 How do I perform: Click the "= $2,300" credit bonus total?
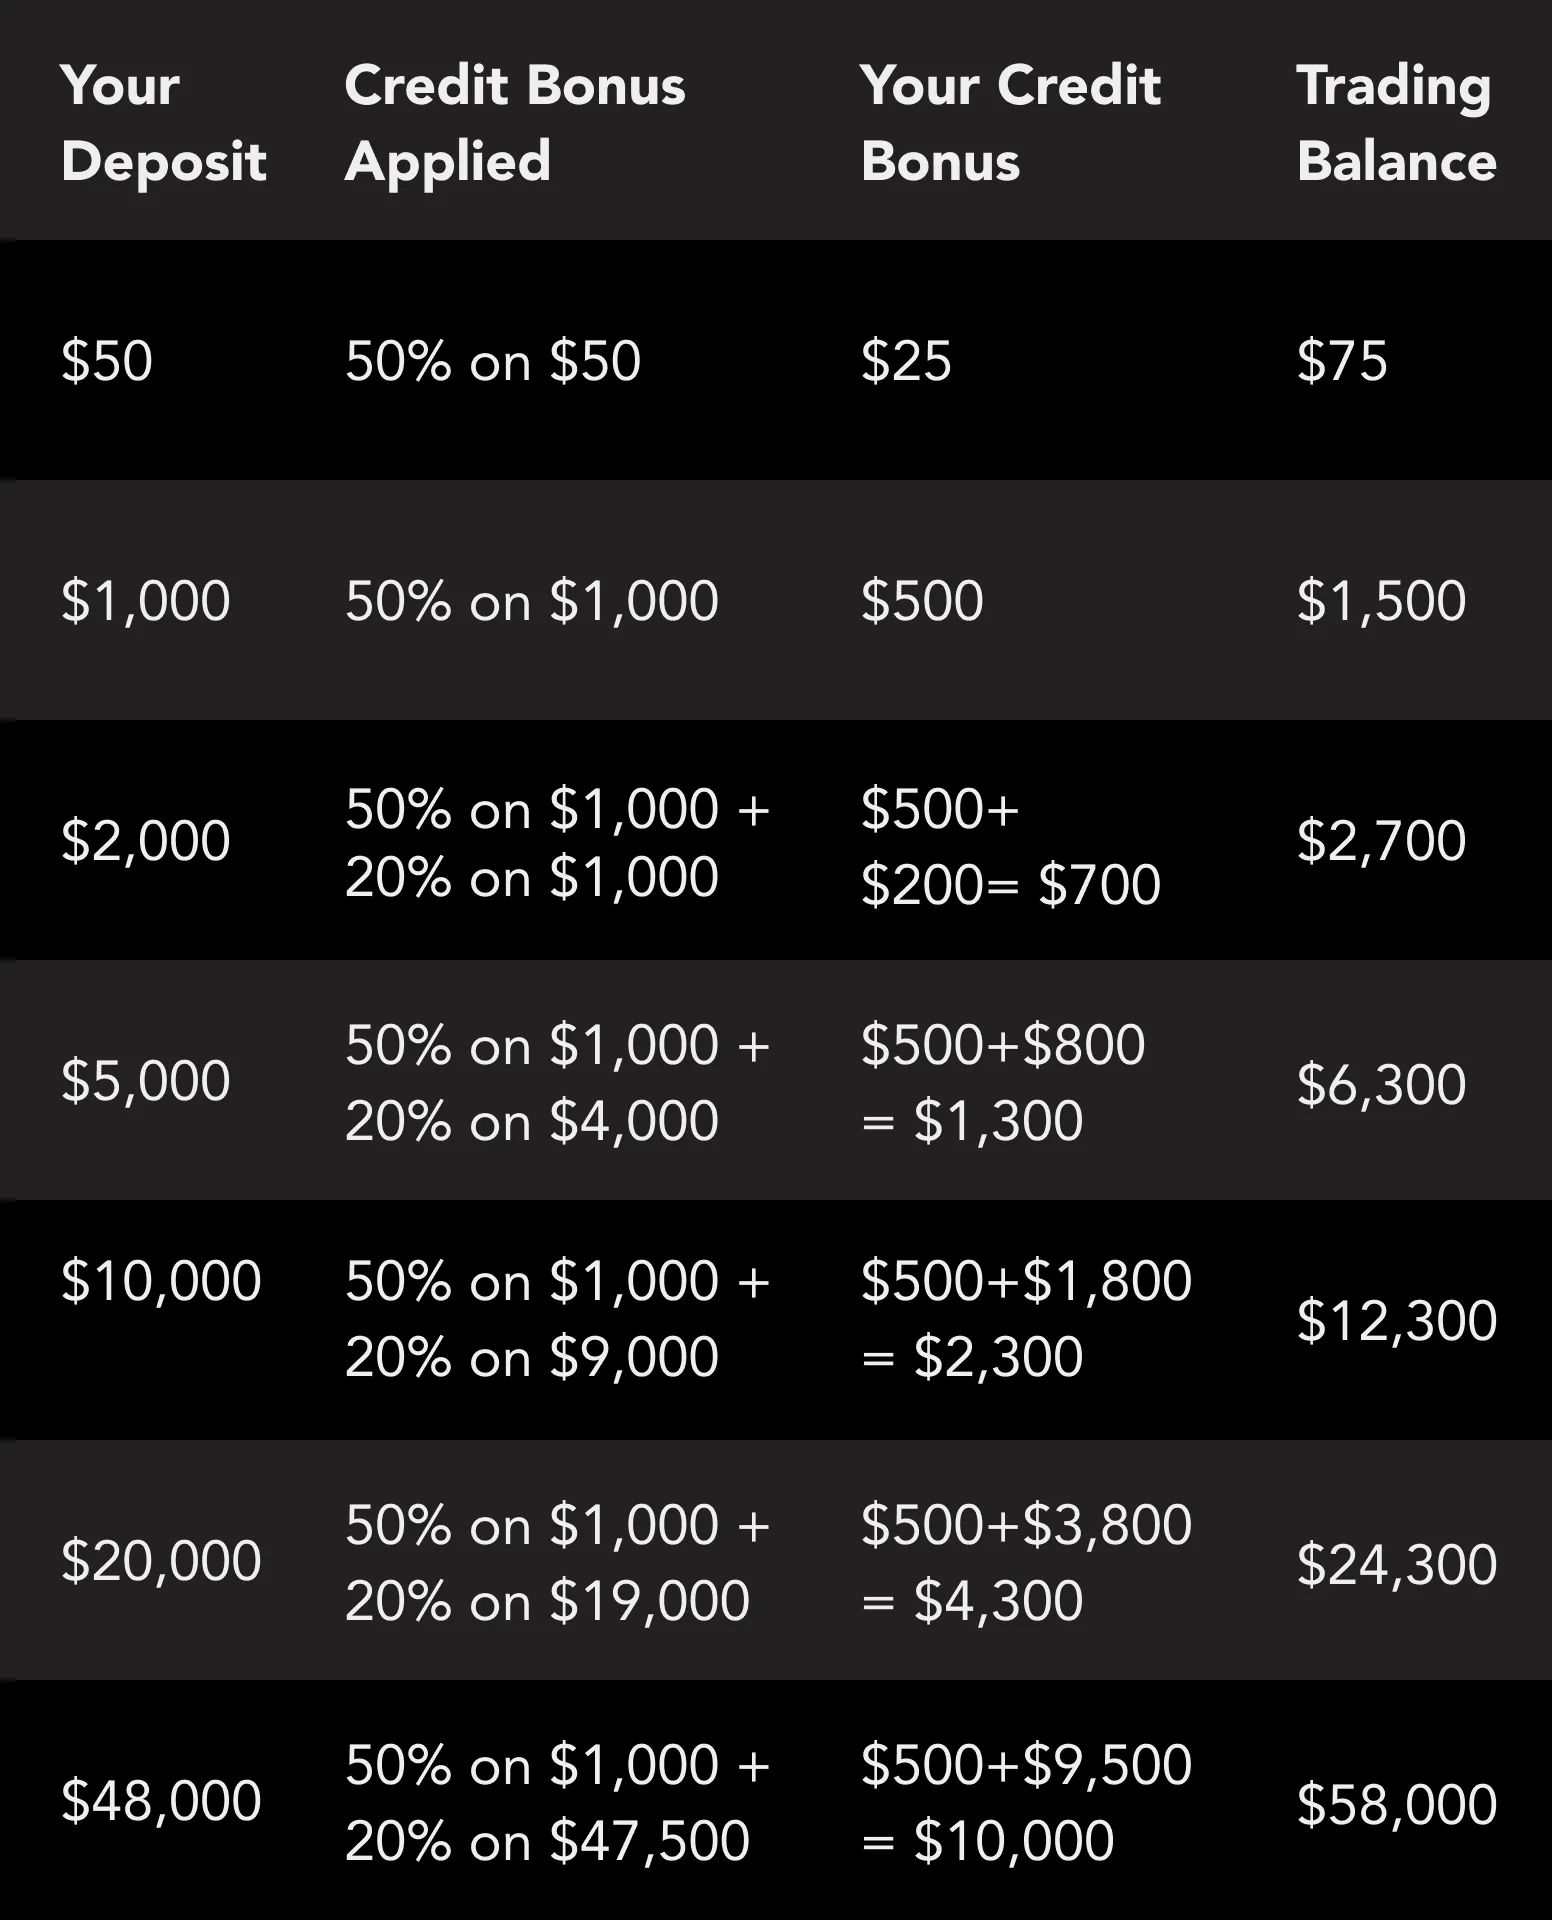pyautogui.click(x=971, y=1357)
